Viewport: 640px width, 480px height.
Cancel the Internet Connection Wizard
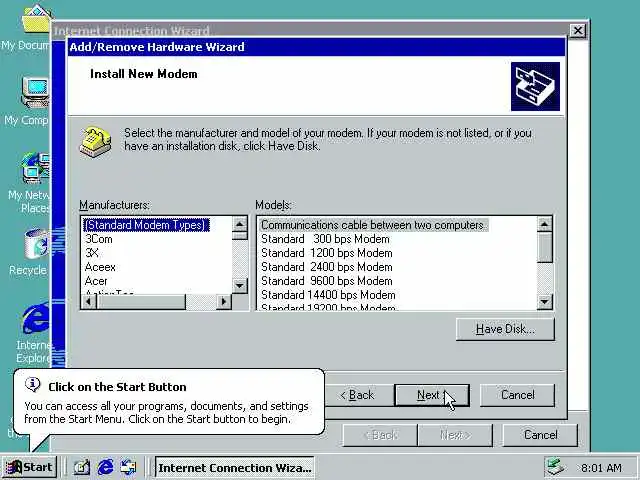click(540, 435)
